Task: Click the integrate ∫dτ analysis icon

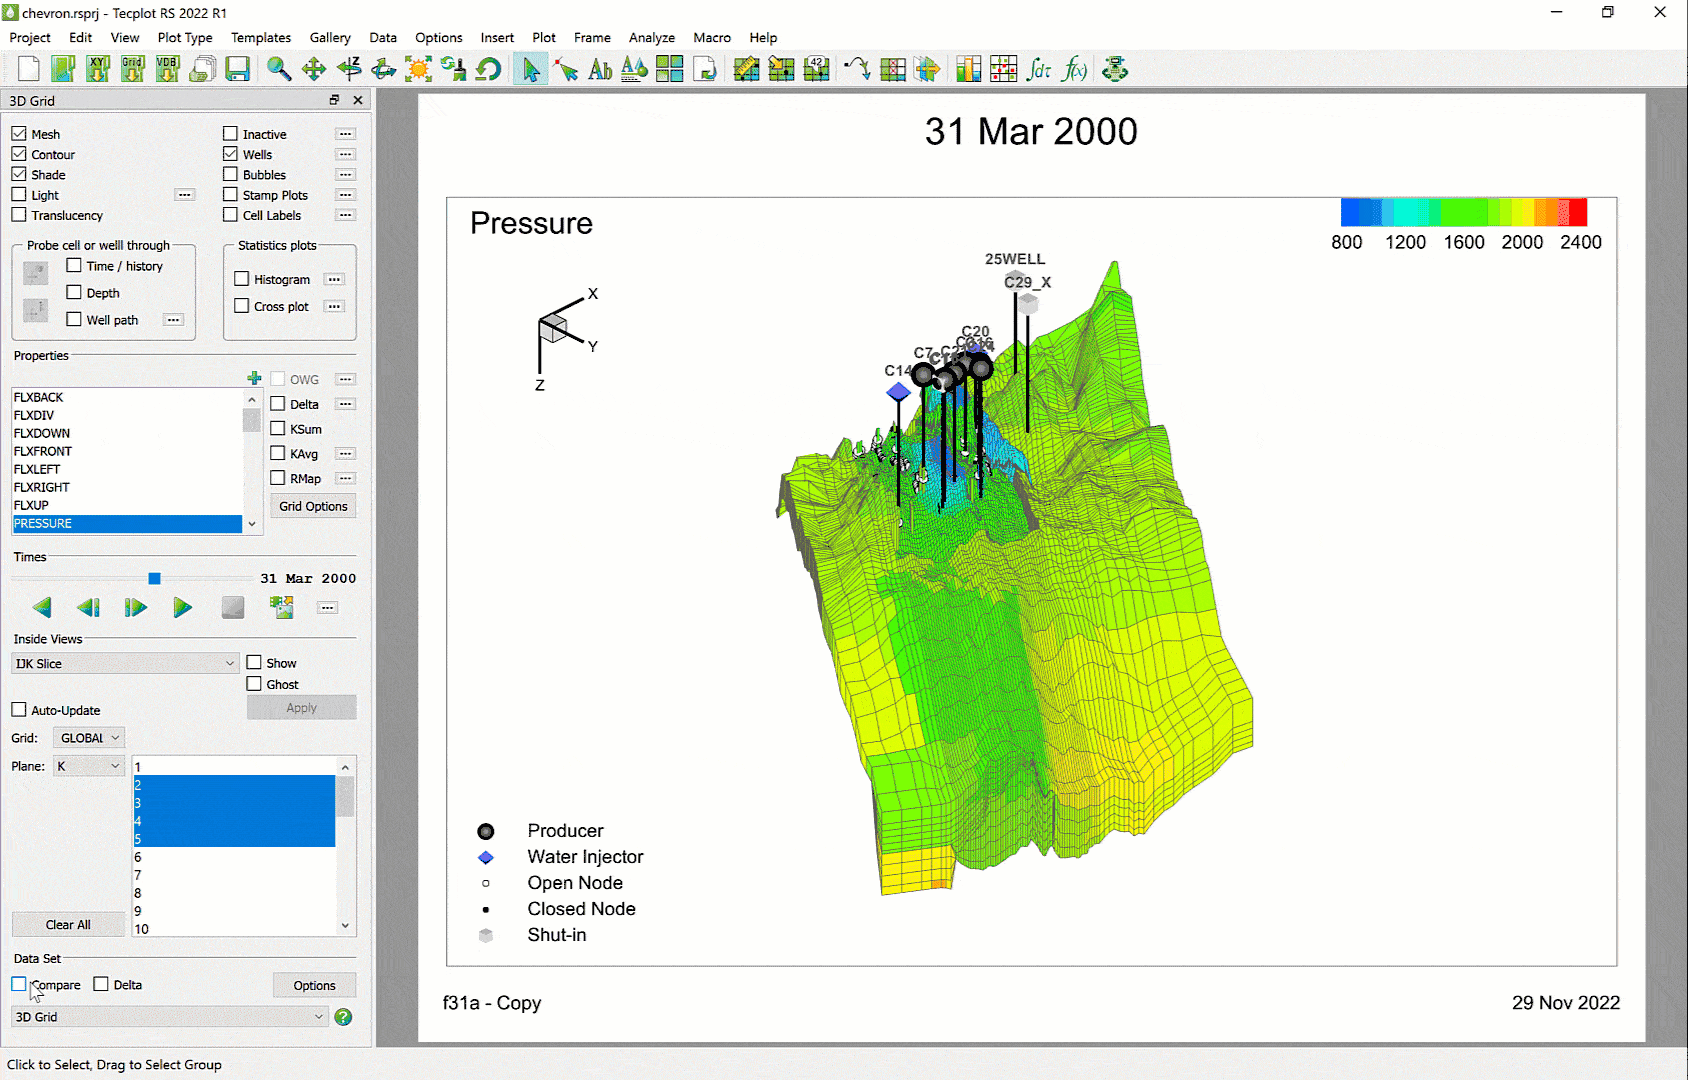Action: coord(1039,69)
